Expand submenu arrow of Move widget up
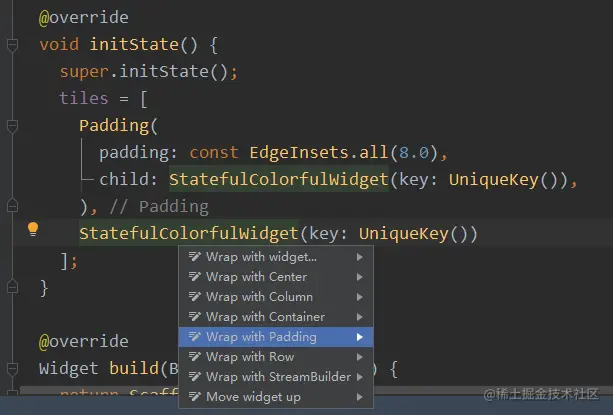The width and height of the screenshot is (613, 415). click(360, 397)
